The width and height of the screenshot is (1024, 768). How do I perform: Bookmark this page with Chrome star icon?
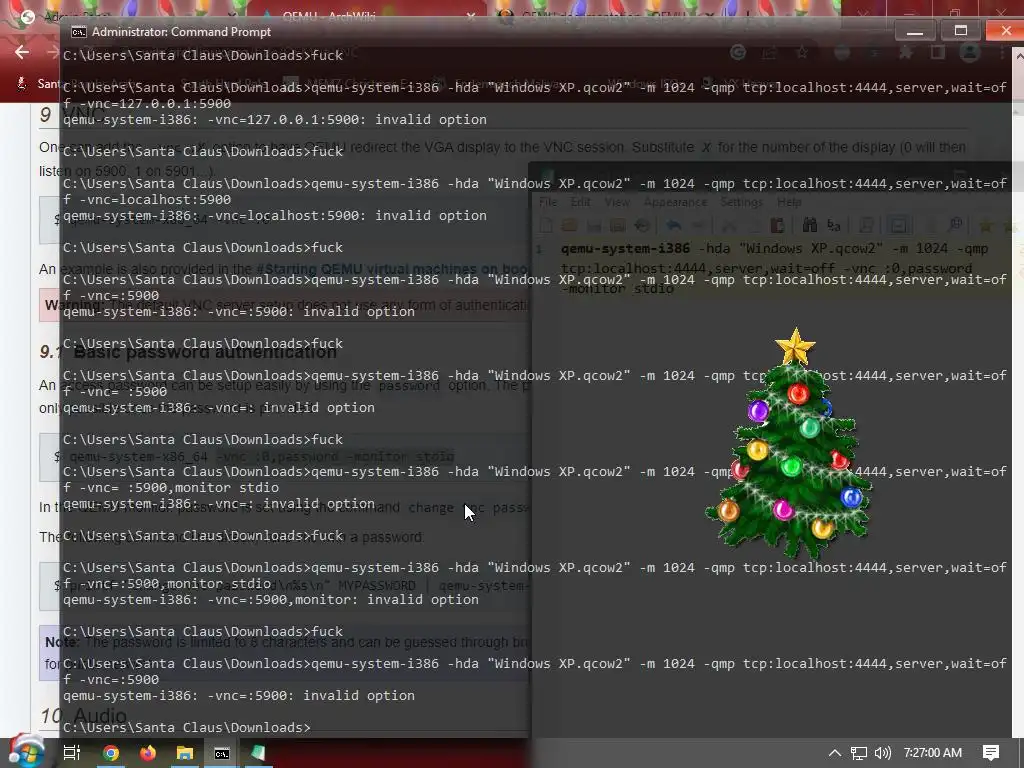tap(802, 53)
